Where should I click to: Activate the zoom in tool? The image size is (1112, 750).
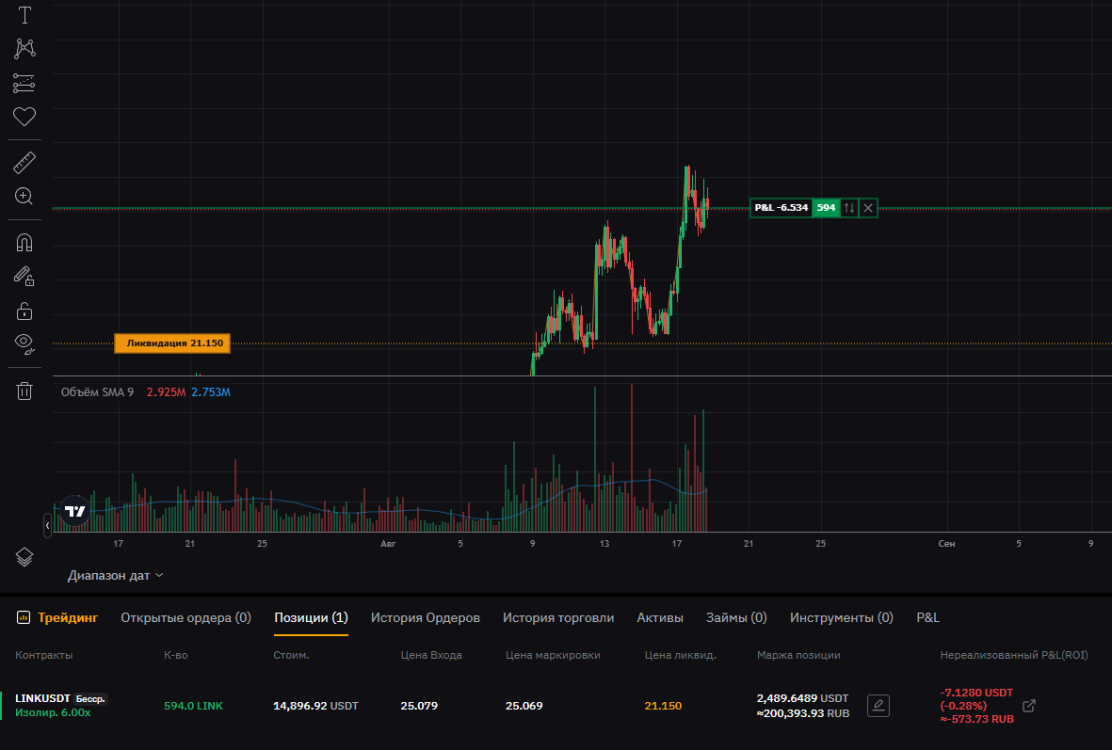pyautogui.click(x=24, y=196)
